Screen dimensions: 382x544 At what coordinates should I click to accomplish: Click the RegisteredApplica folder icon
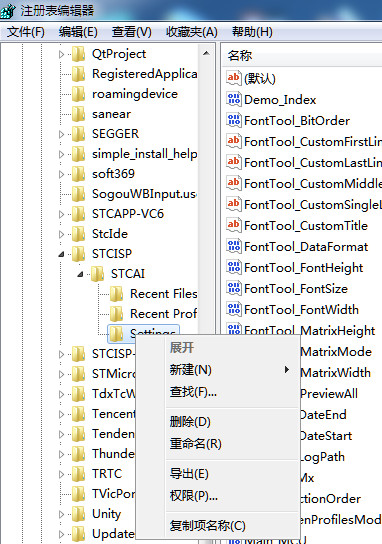(79, 74)
